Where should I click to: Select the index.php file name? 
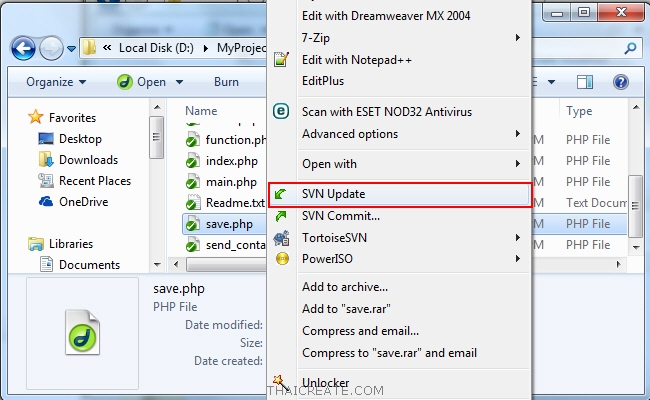232,161
